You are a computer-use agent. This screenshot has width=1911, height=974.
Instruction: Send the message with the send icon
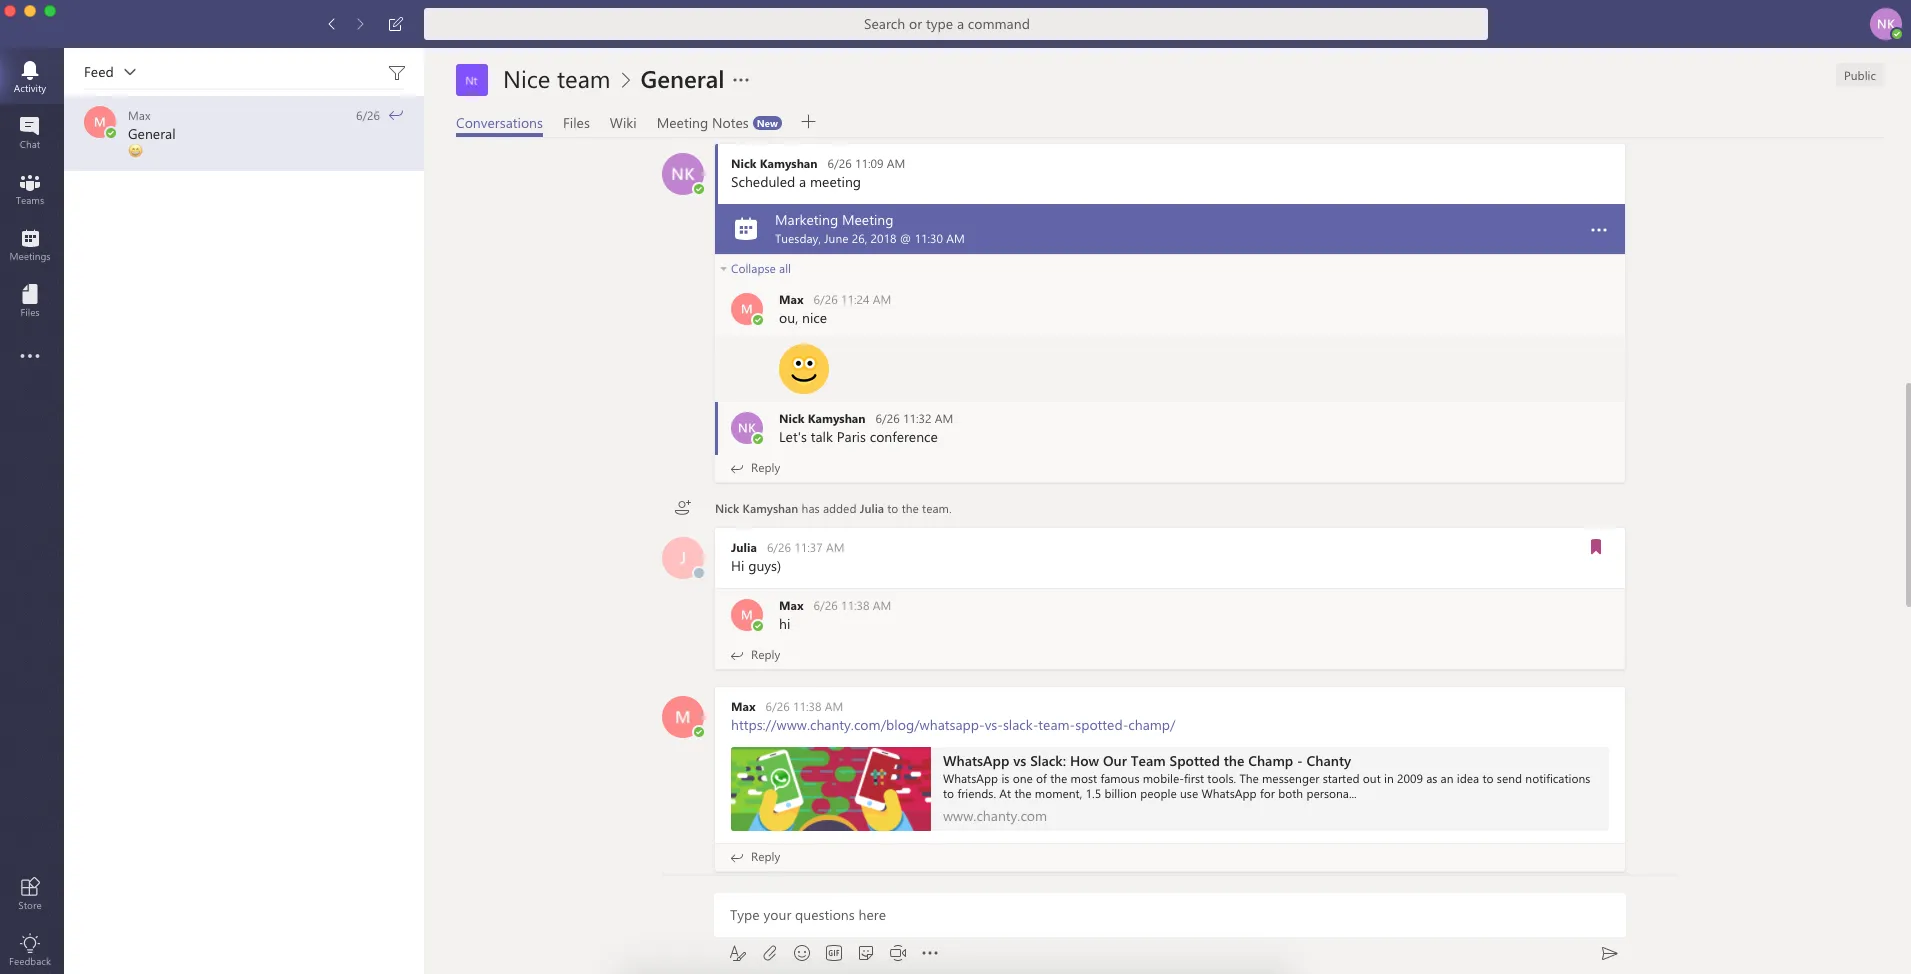(x=1607, y=953)
